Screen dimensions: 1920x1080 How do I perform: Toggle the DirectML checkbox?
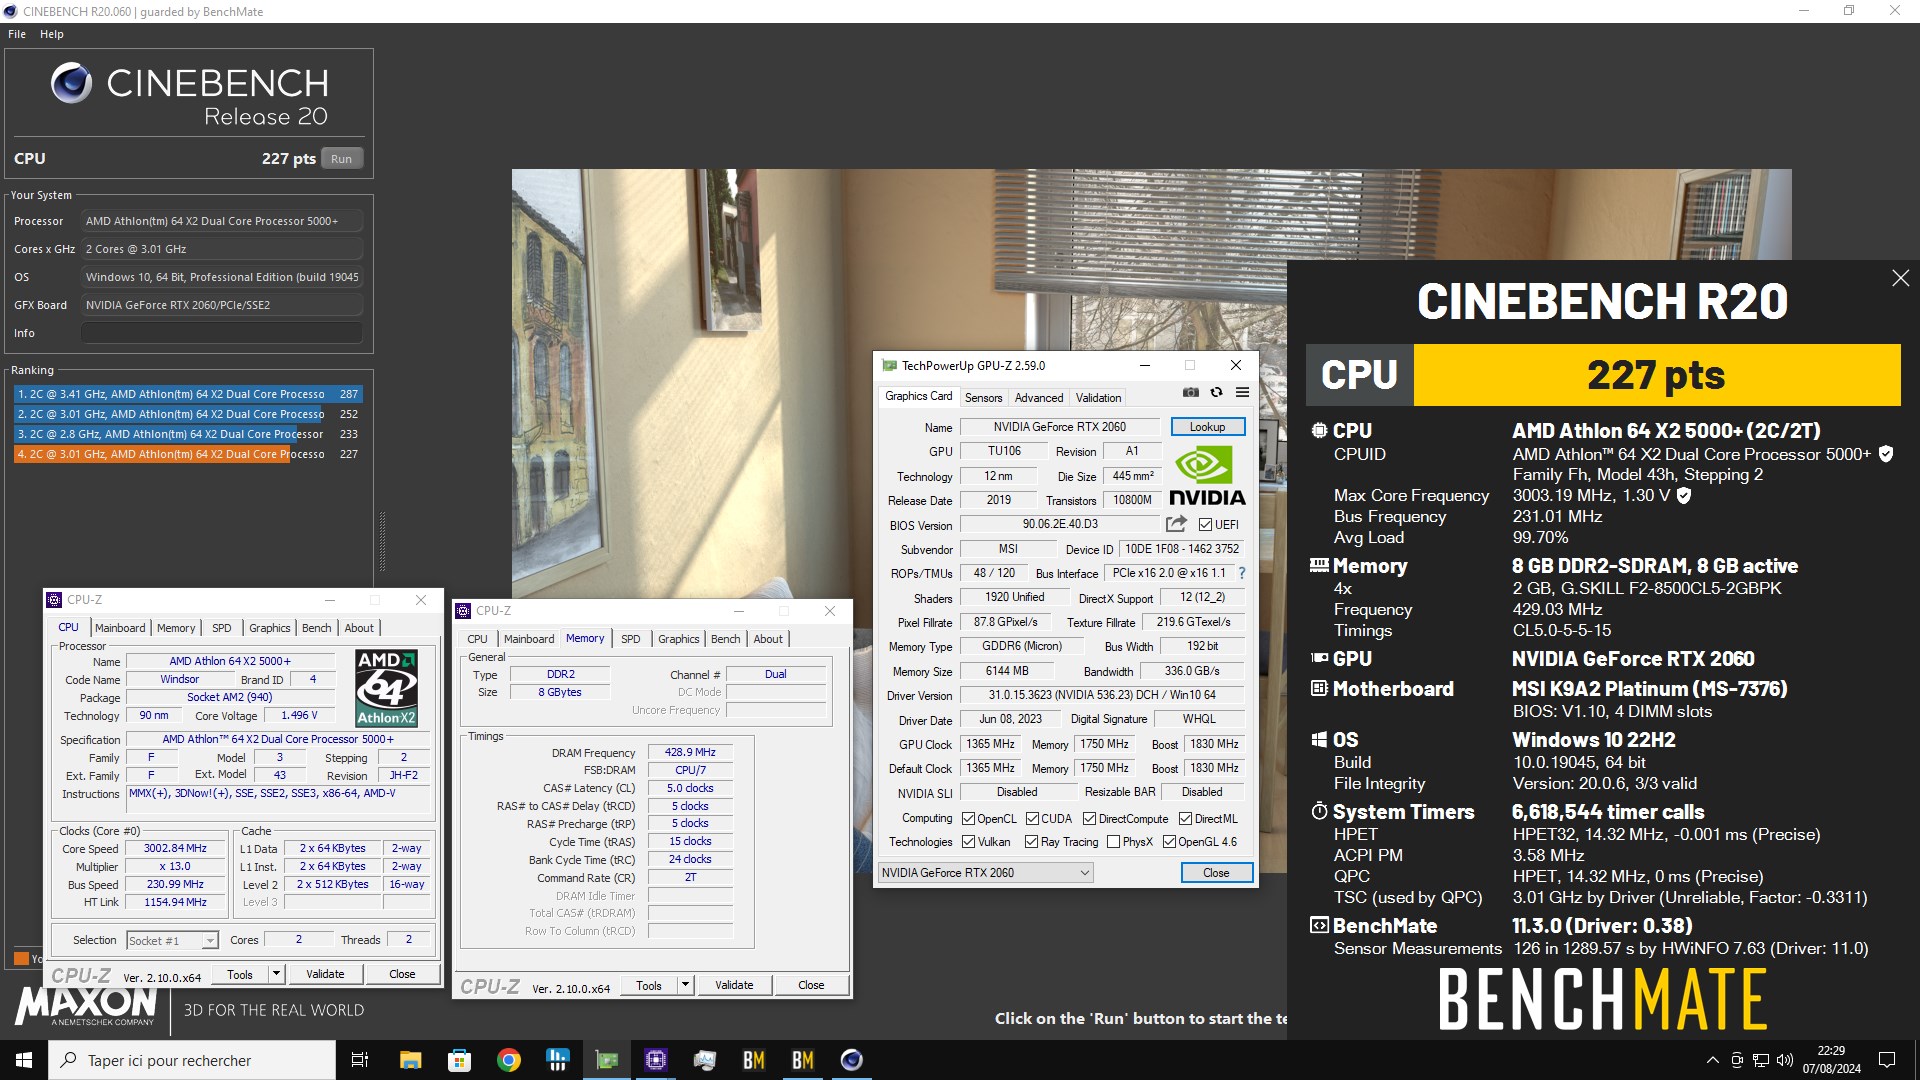(x=1185, y=819)
